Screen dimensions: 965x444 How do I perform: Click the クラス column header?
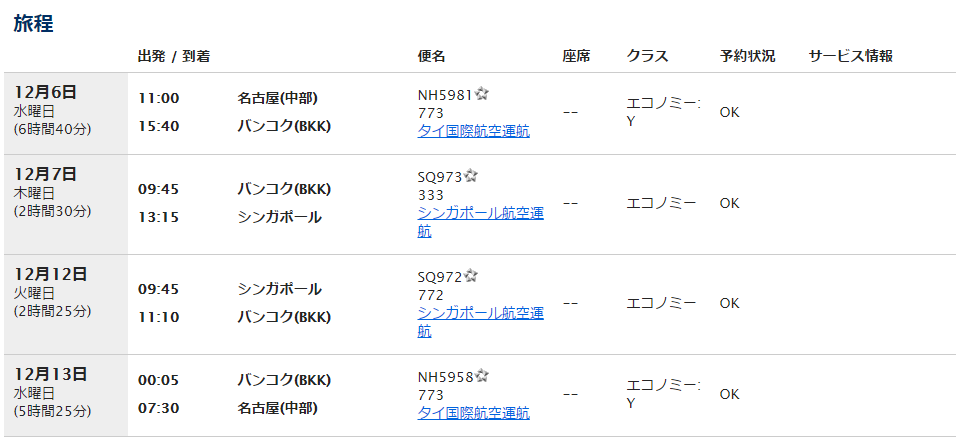pos(647,56)
